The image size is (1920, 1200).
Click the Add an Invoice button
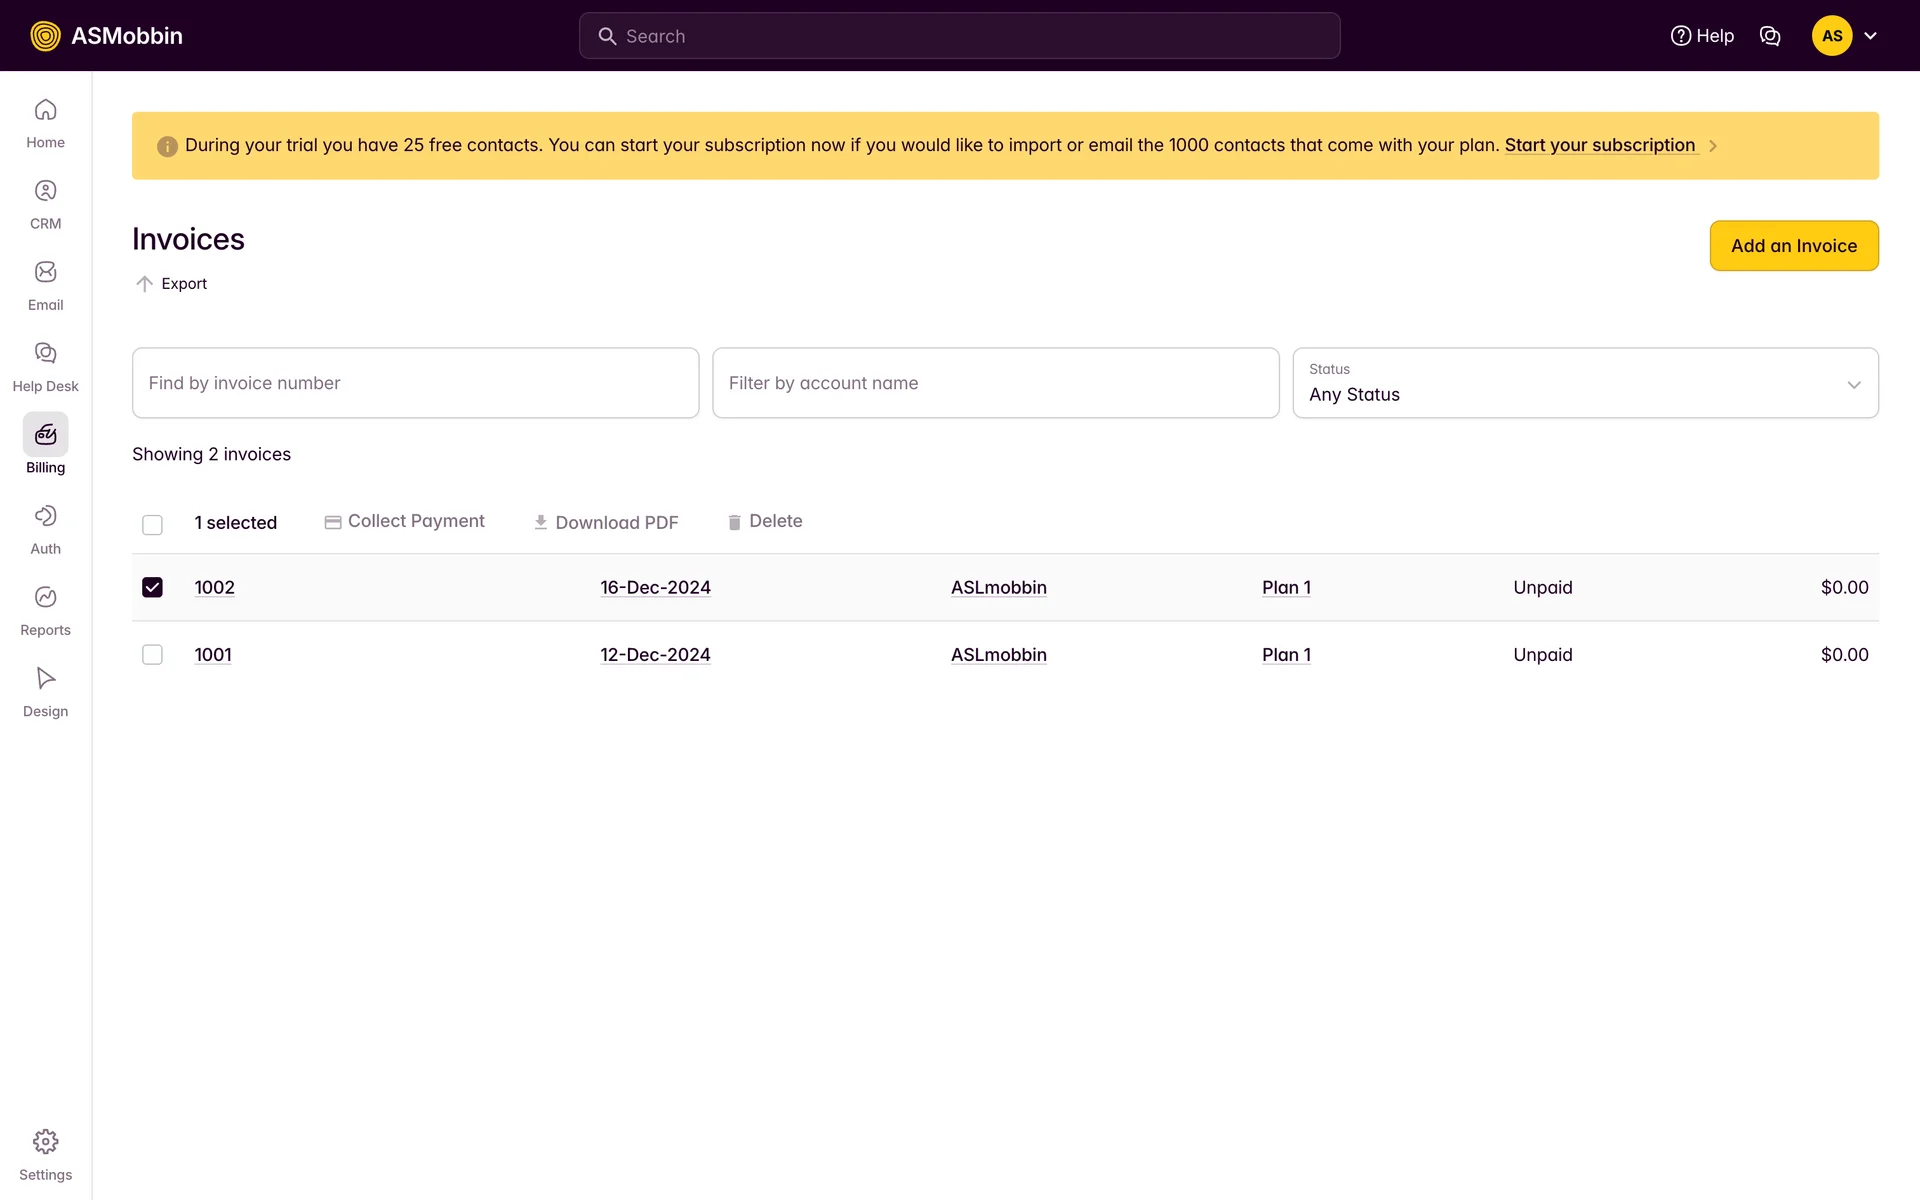(1793, 246)
